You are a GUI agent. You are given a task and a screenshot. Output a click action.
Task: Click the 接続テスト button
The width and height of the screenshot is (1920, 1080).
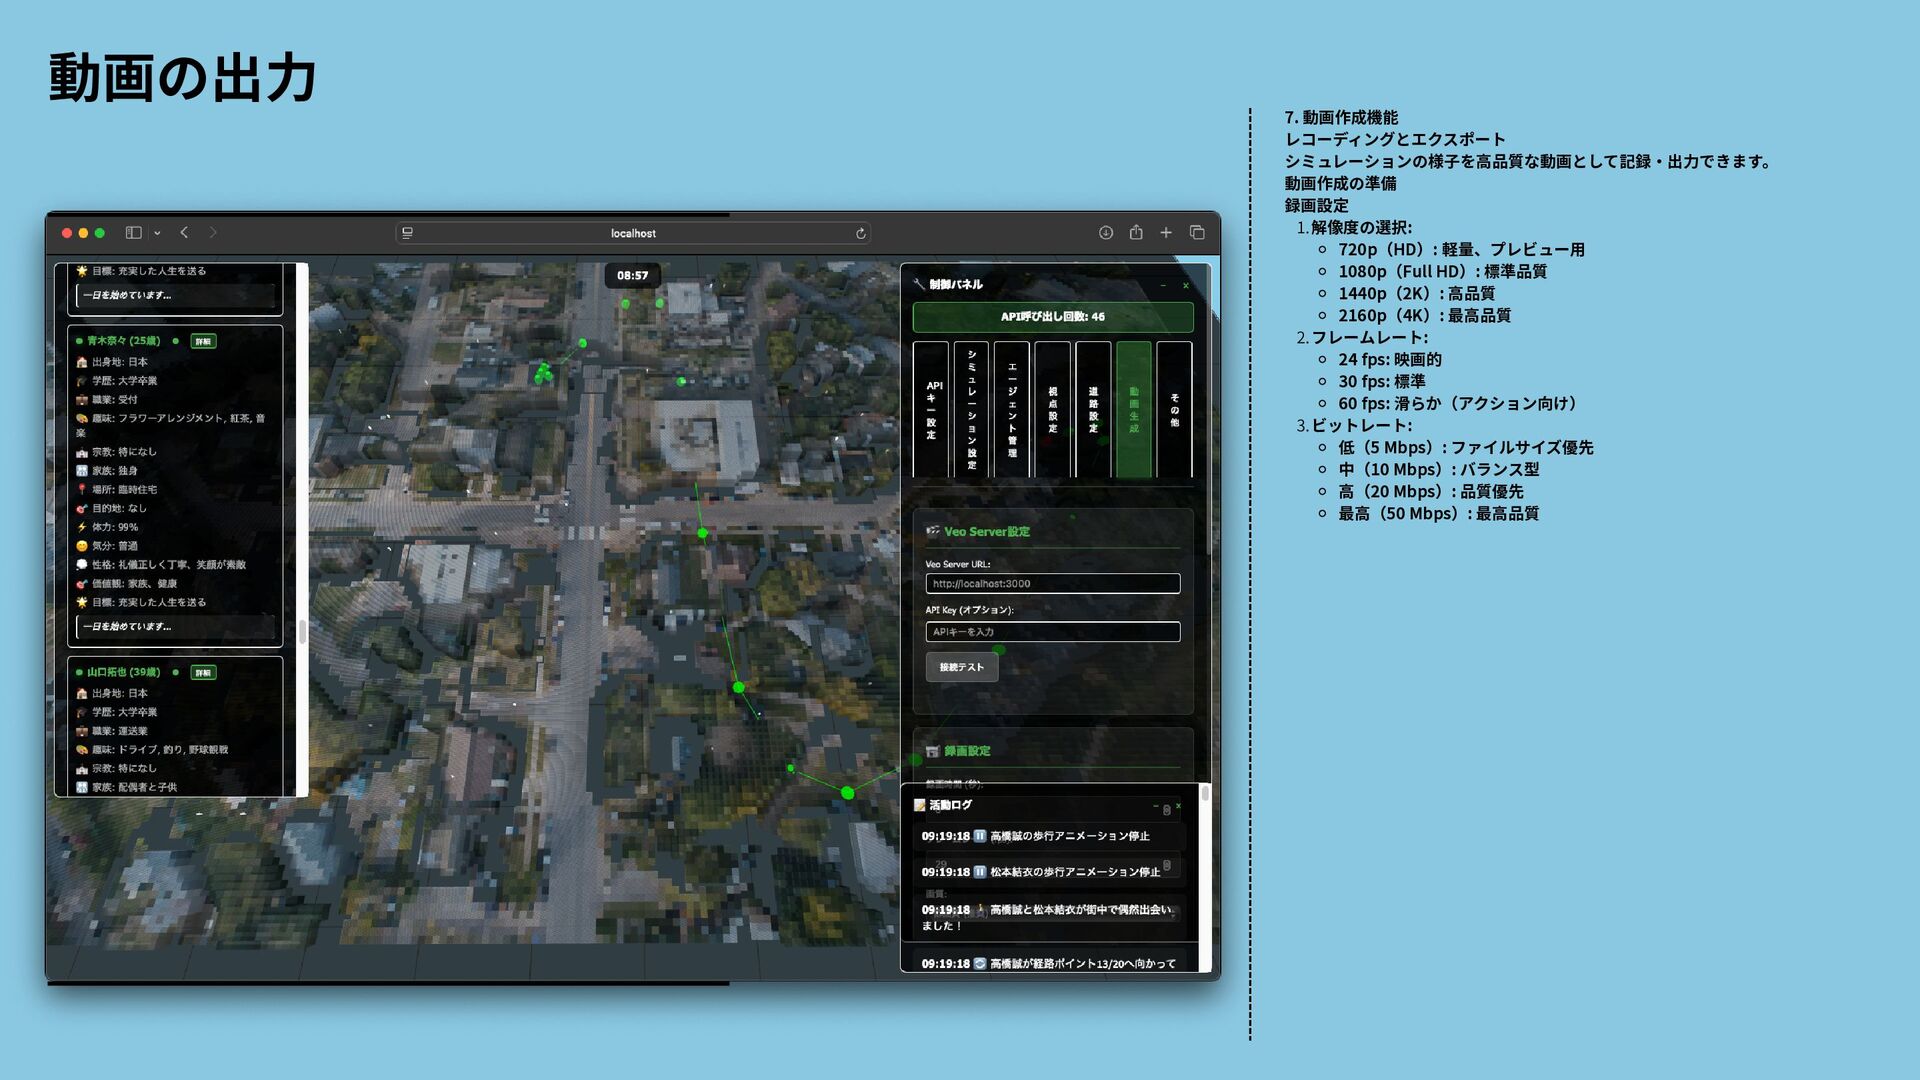point(961,667)
